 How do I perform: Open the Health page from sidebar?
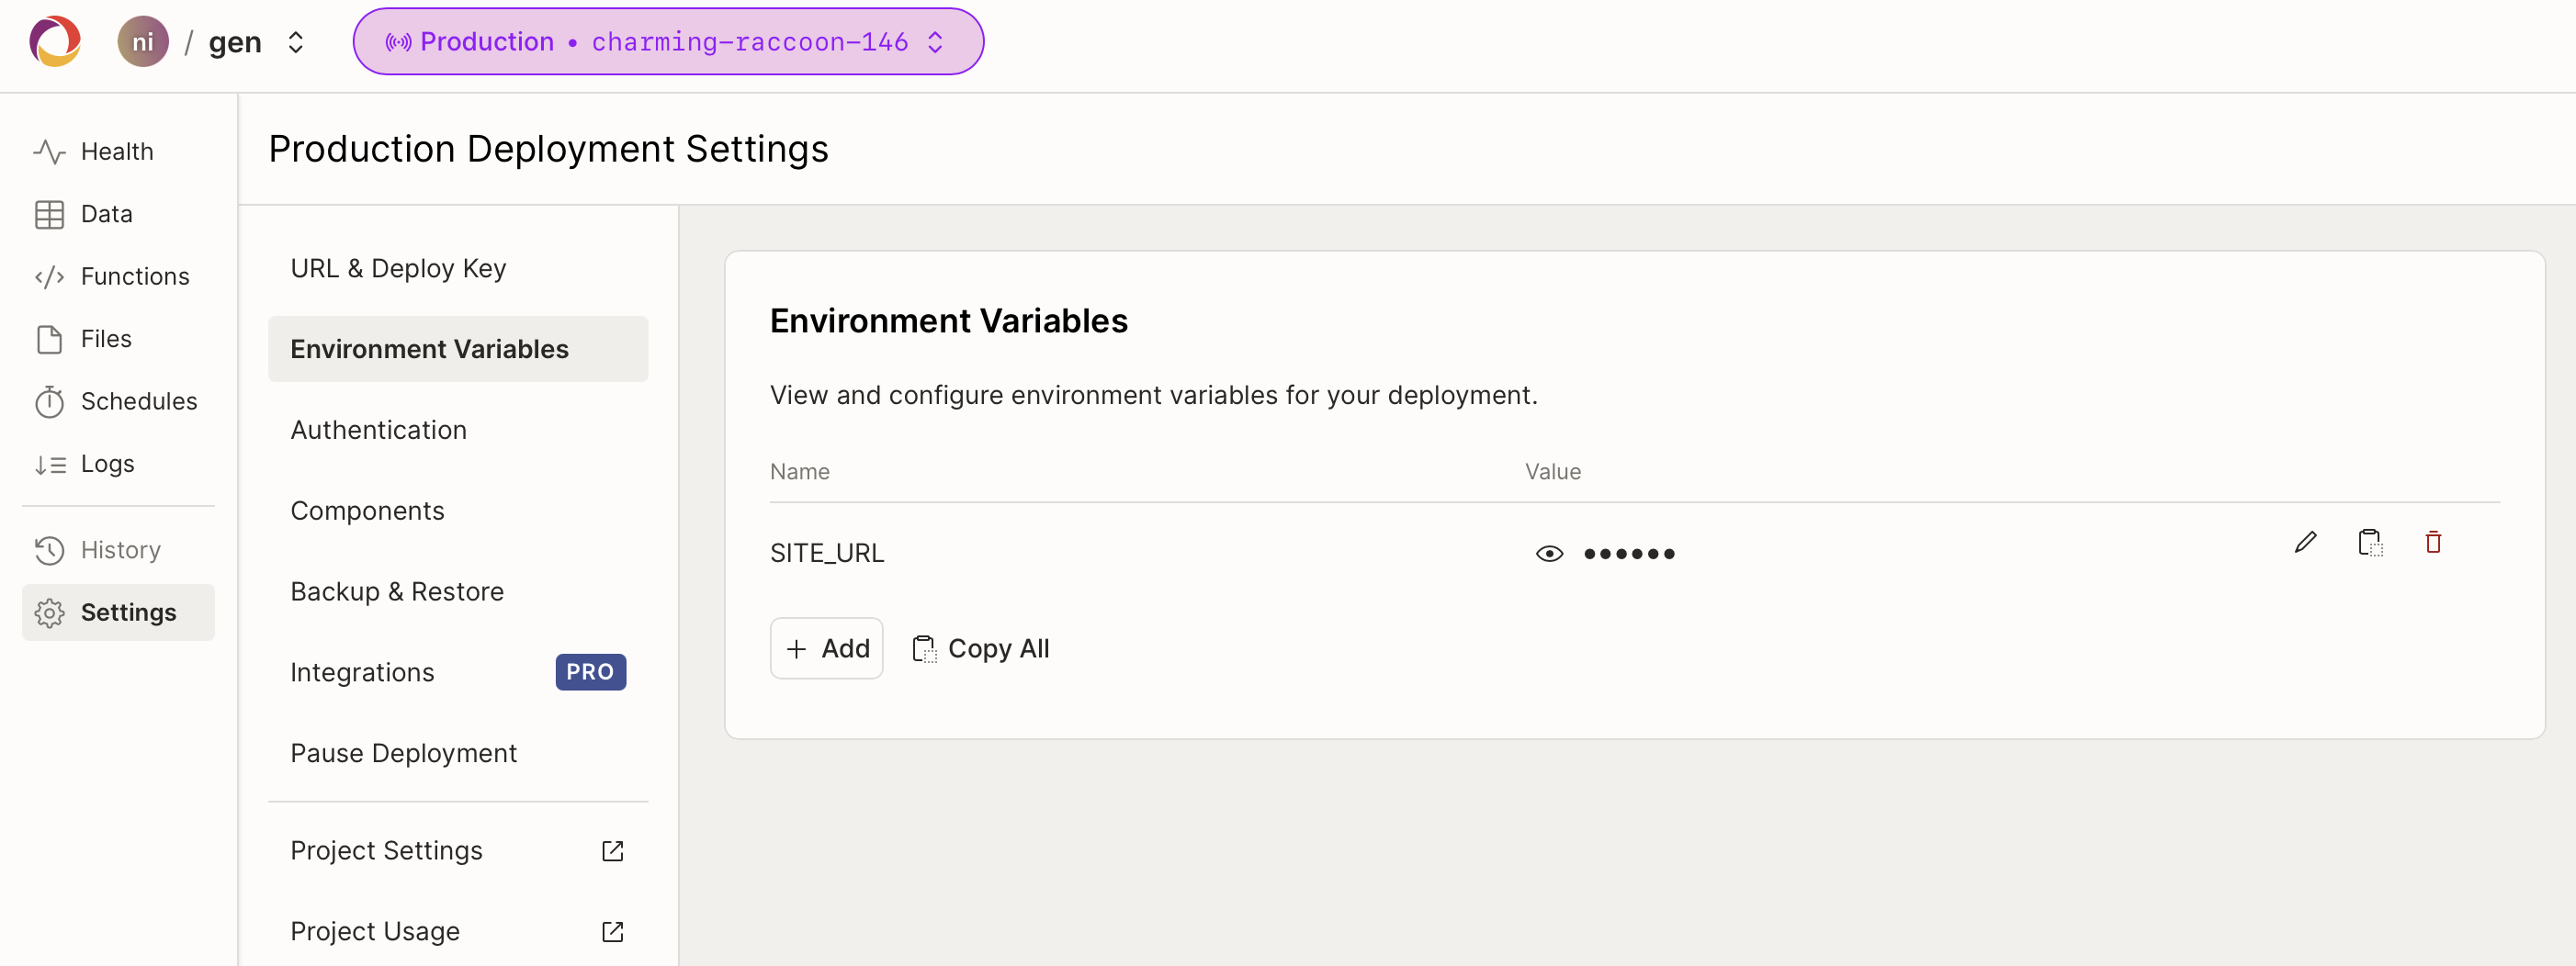coord(116,152)
